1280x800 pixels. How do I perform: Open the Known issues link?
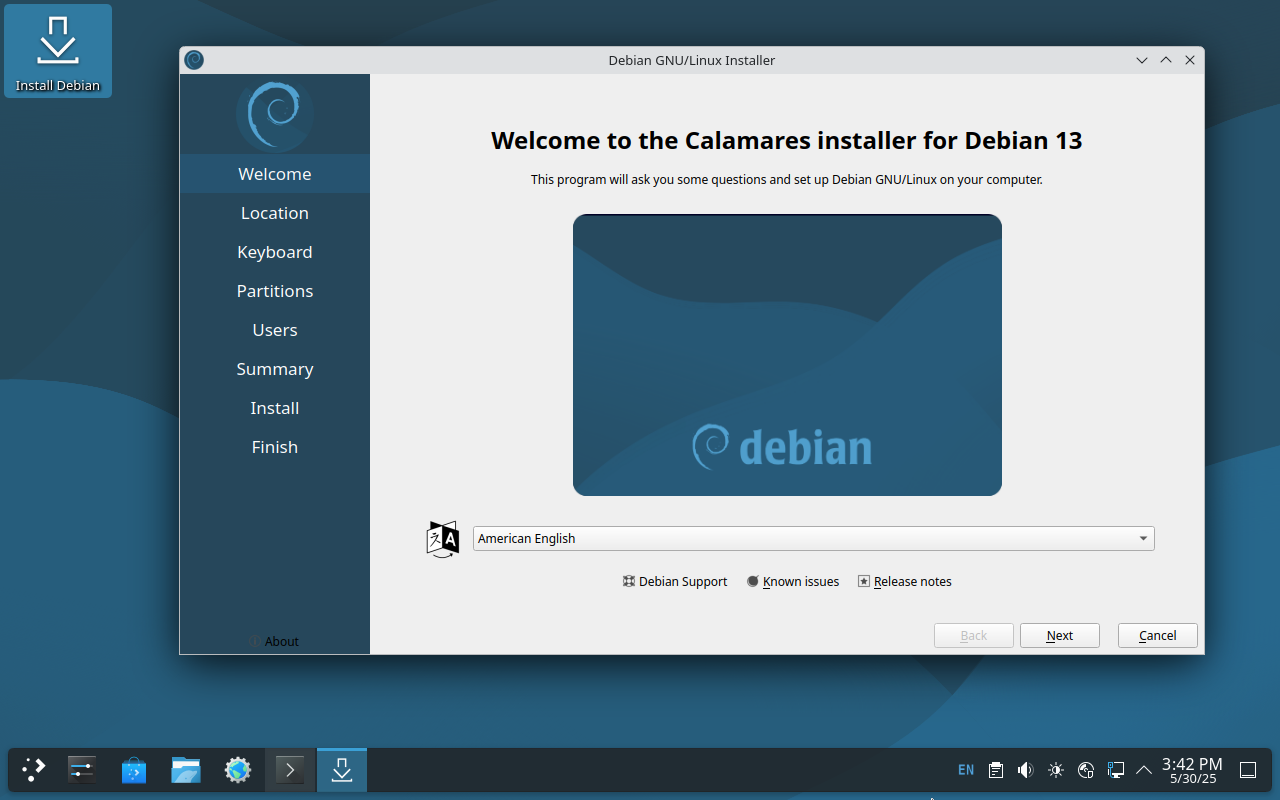(x=793, y=582)
